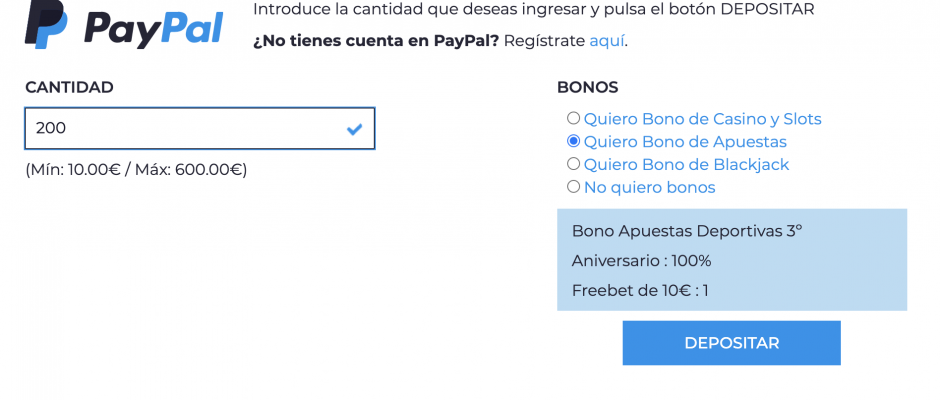This screenshot has height=400, width=940.
Task: Click the Mín/Máx deposit limits text
Action: tap(136, 170)
